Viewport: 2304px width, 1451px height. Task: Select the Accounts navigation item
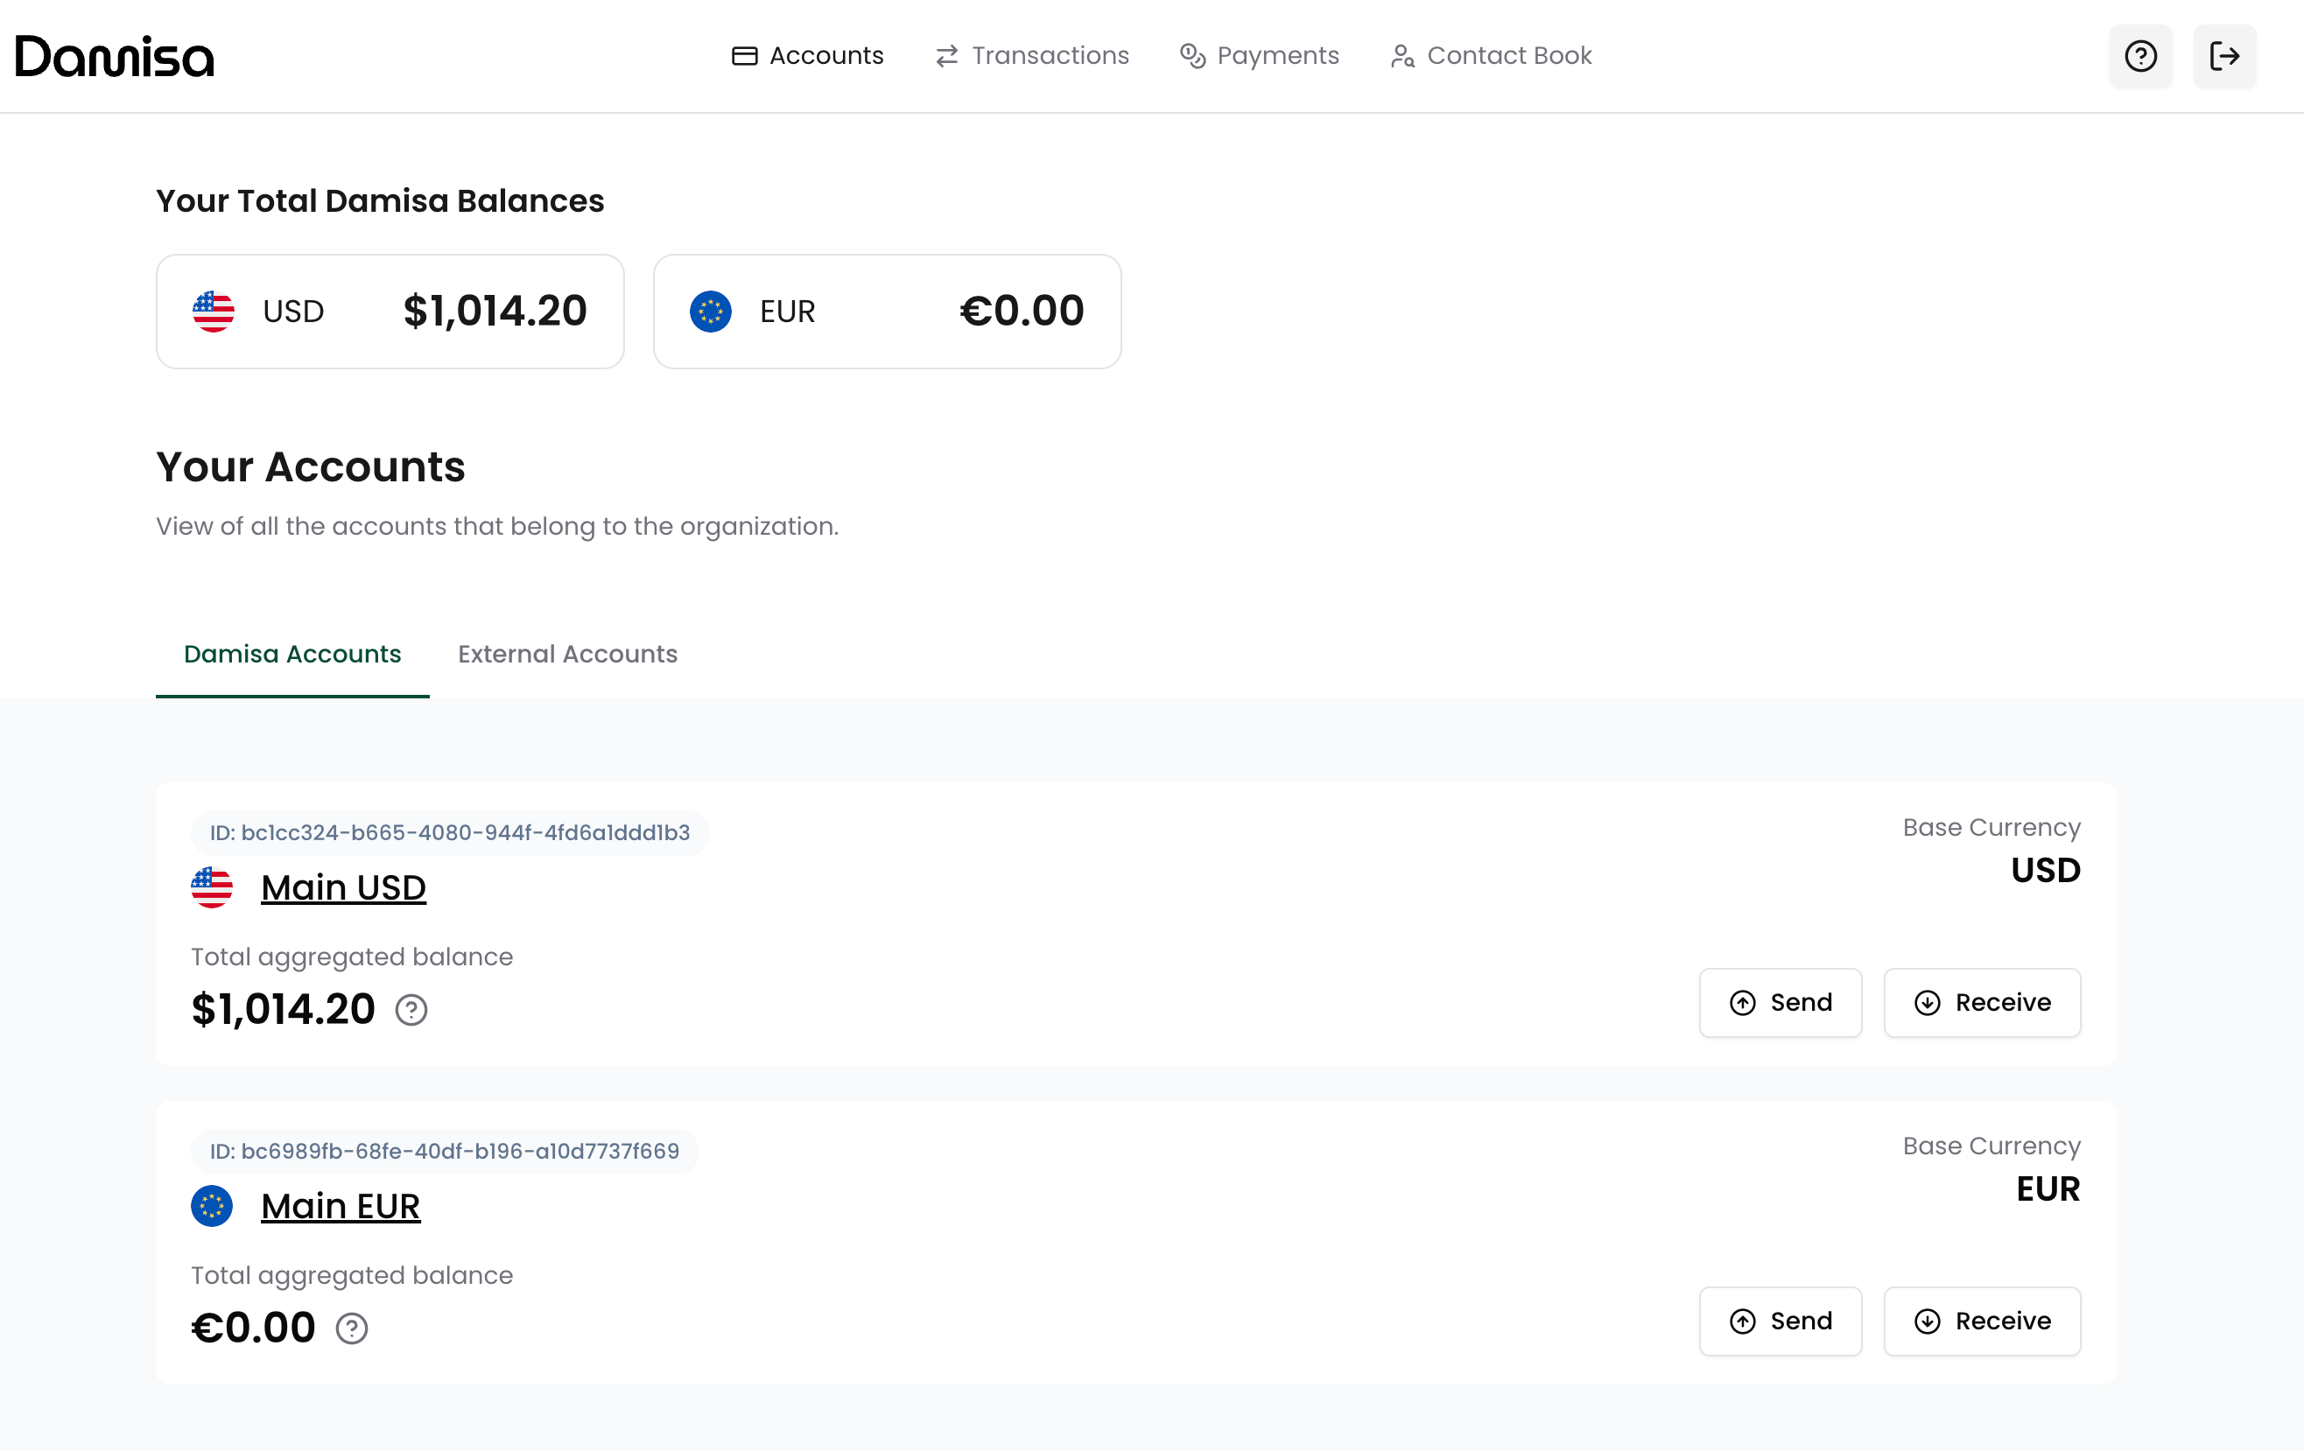[x=808, y=56]
